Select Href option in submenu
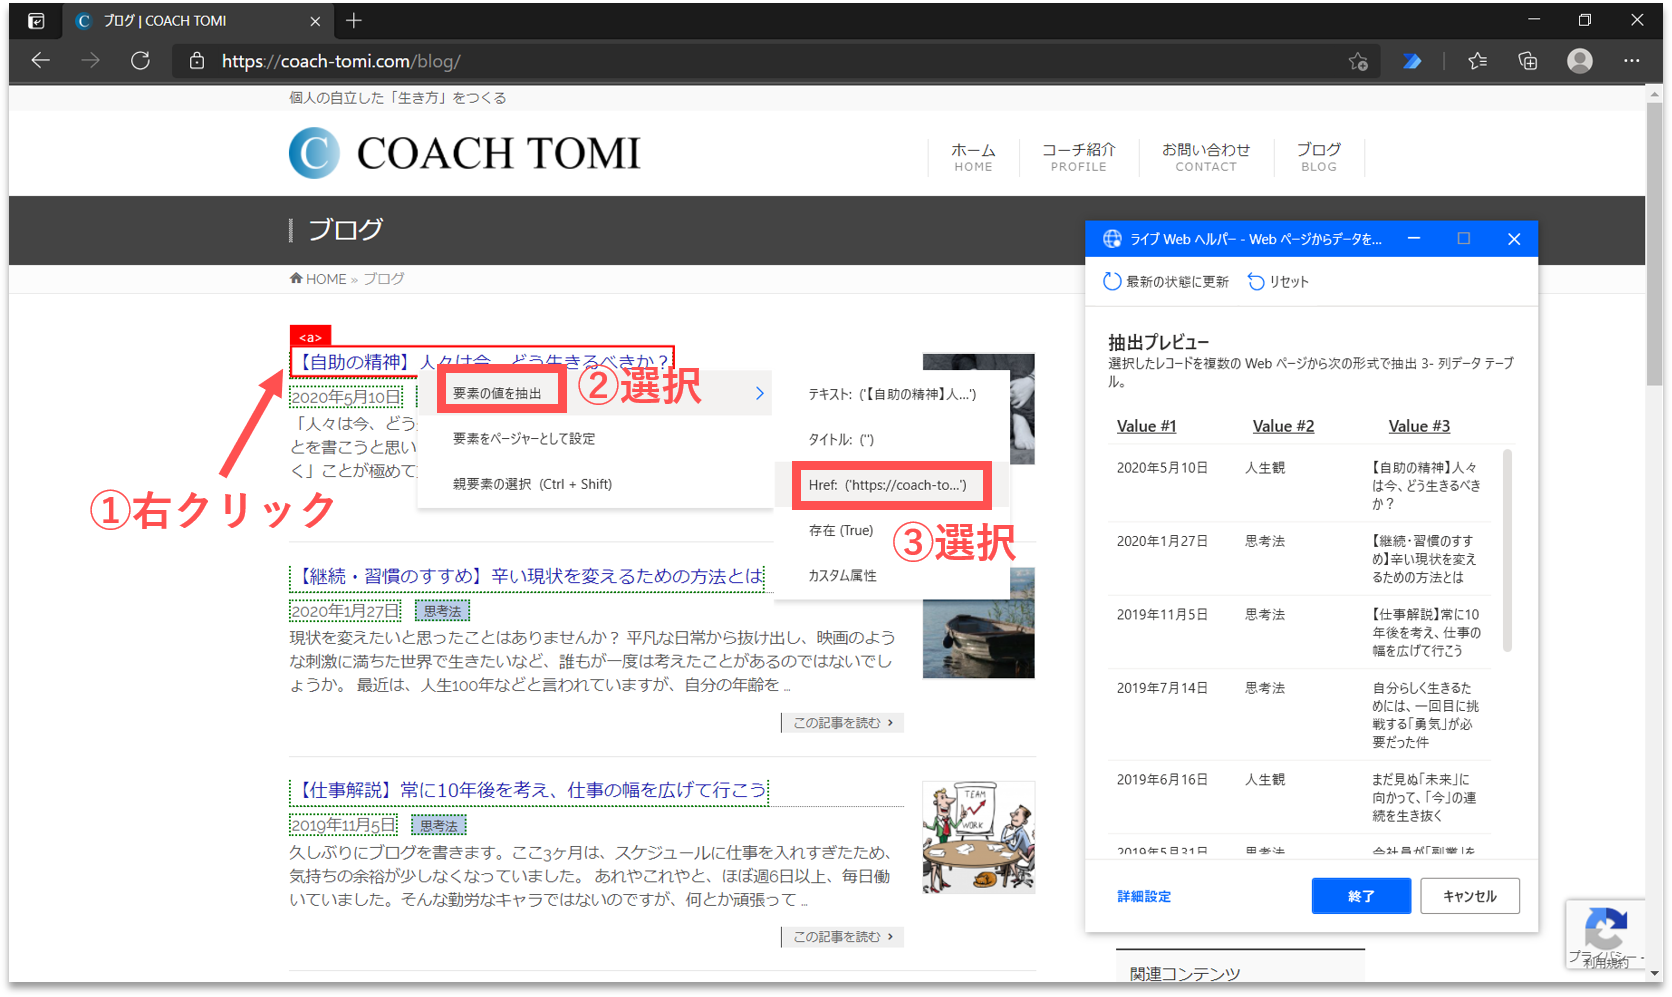The width and height of the screenshot is (1672, 997). click(888, 485)
